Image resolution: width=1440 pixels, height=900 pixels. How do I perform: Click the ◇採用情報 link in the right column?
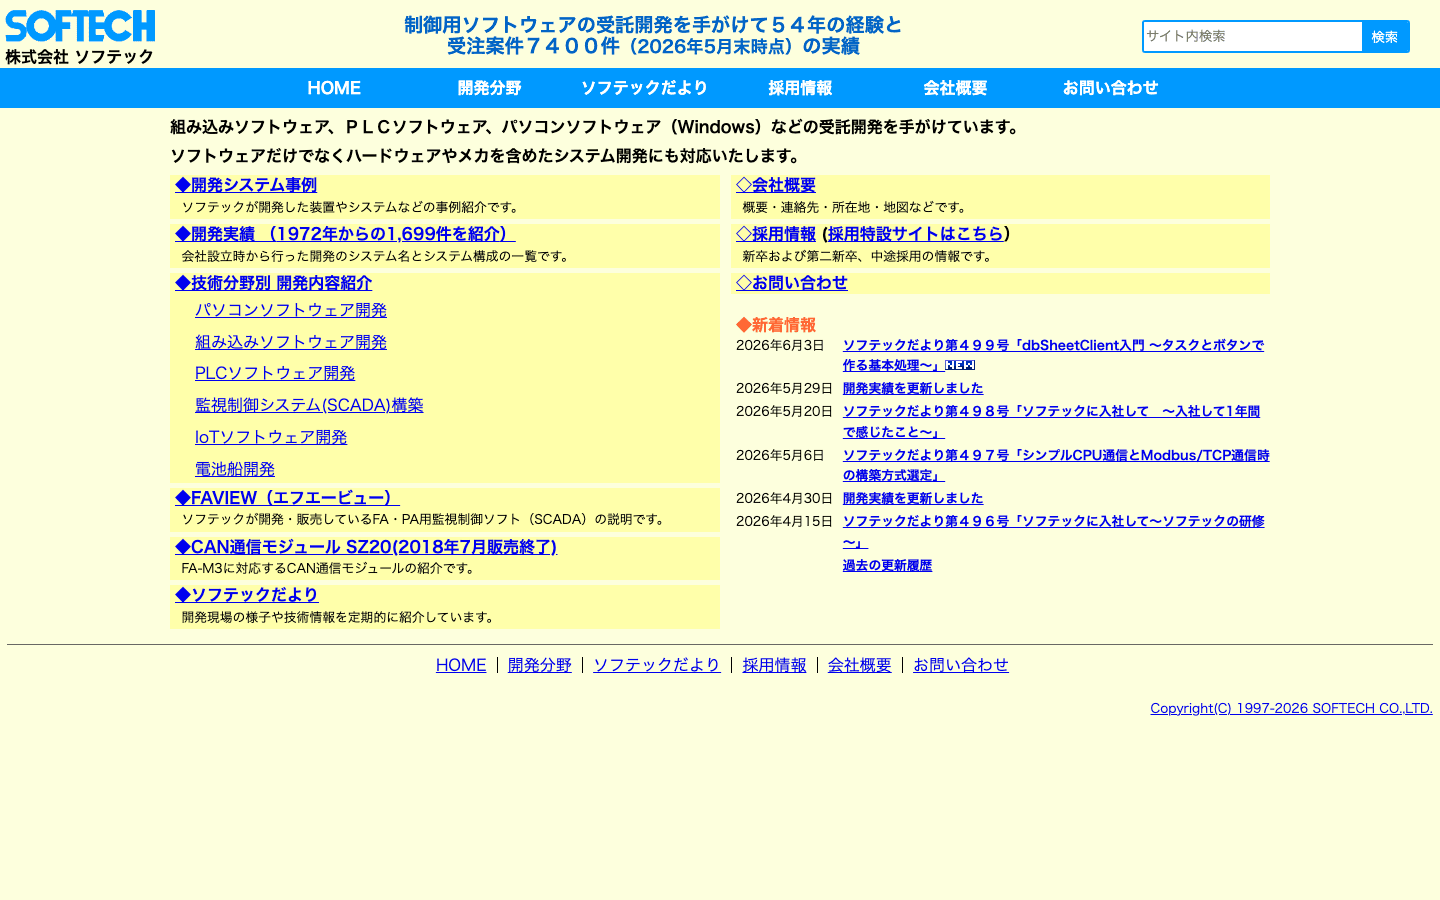tap(776, 234)
